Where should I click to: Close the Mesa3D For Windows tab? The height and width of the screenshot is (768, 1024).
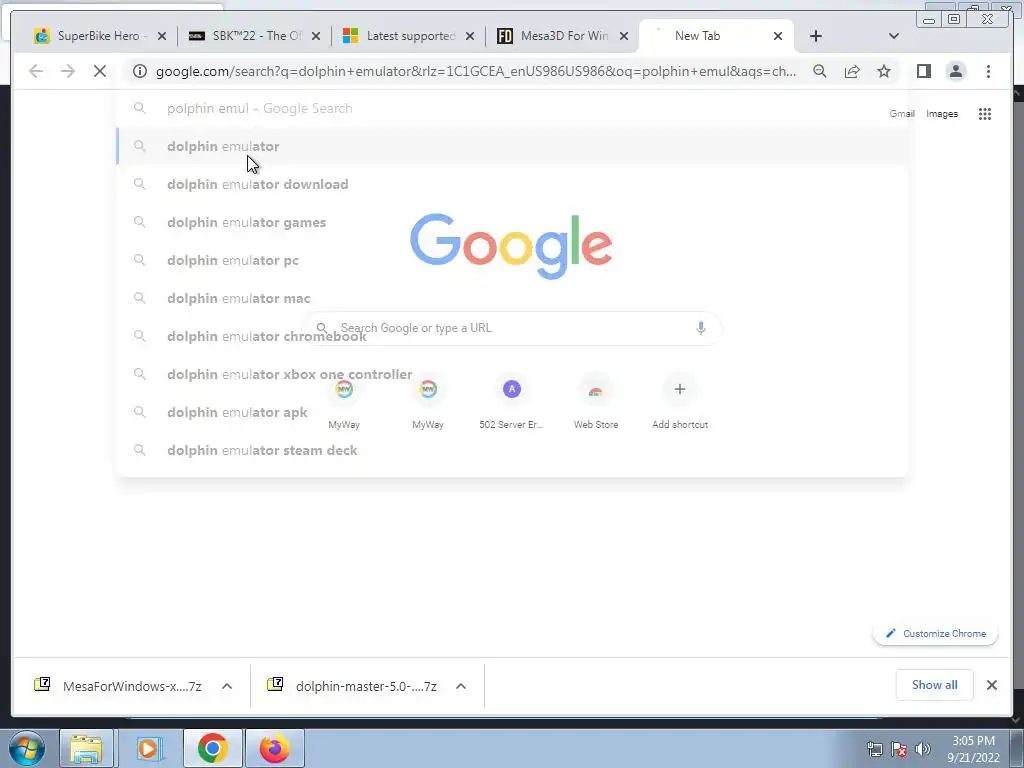coord(624,36)
